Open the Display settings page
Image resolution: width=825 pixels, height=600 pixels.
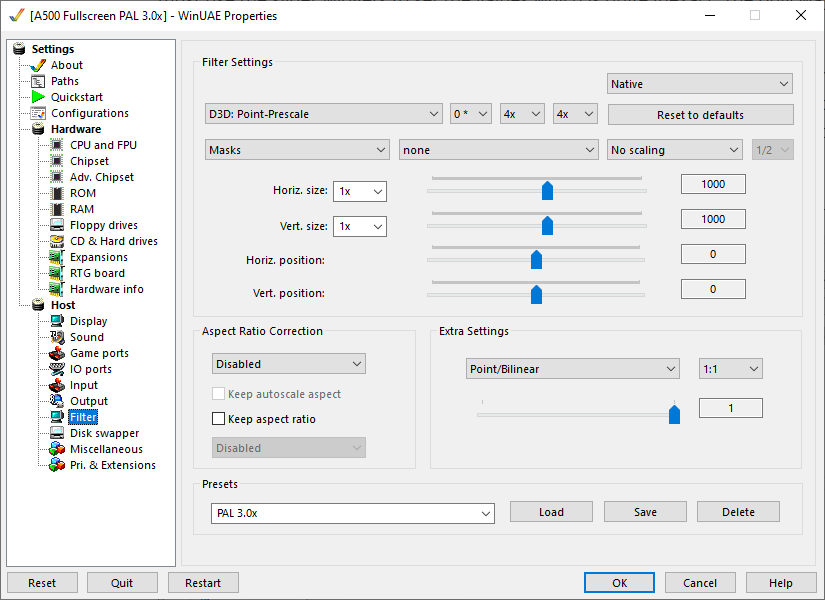click(88, 321)
